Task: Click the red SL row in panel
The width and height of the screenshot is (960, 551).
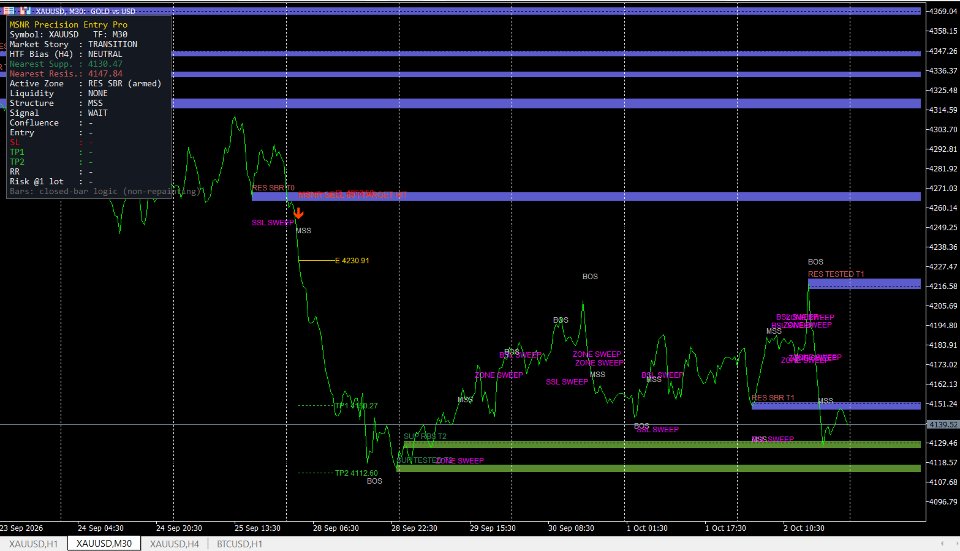Action: [51, 142]
